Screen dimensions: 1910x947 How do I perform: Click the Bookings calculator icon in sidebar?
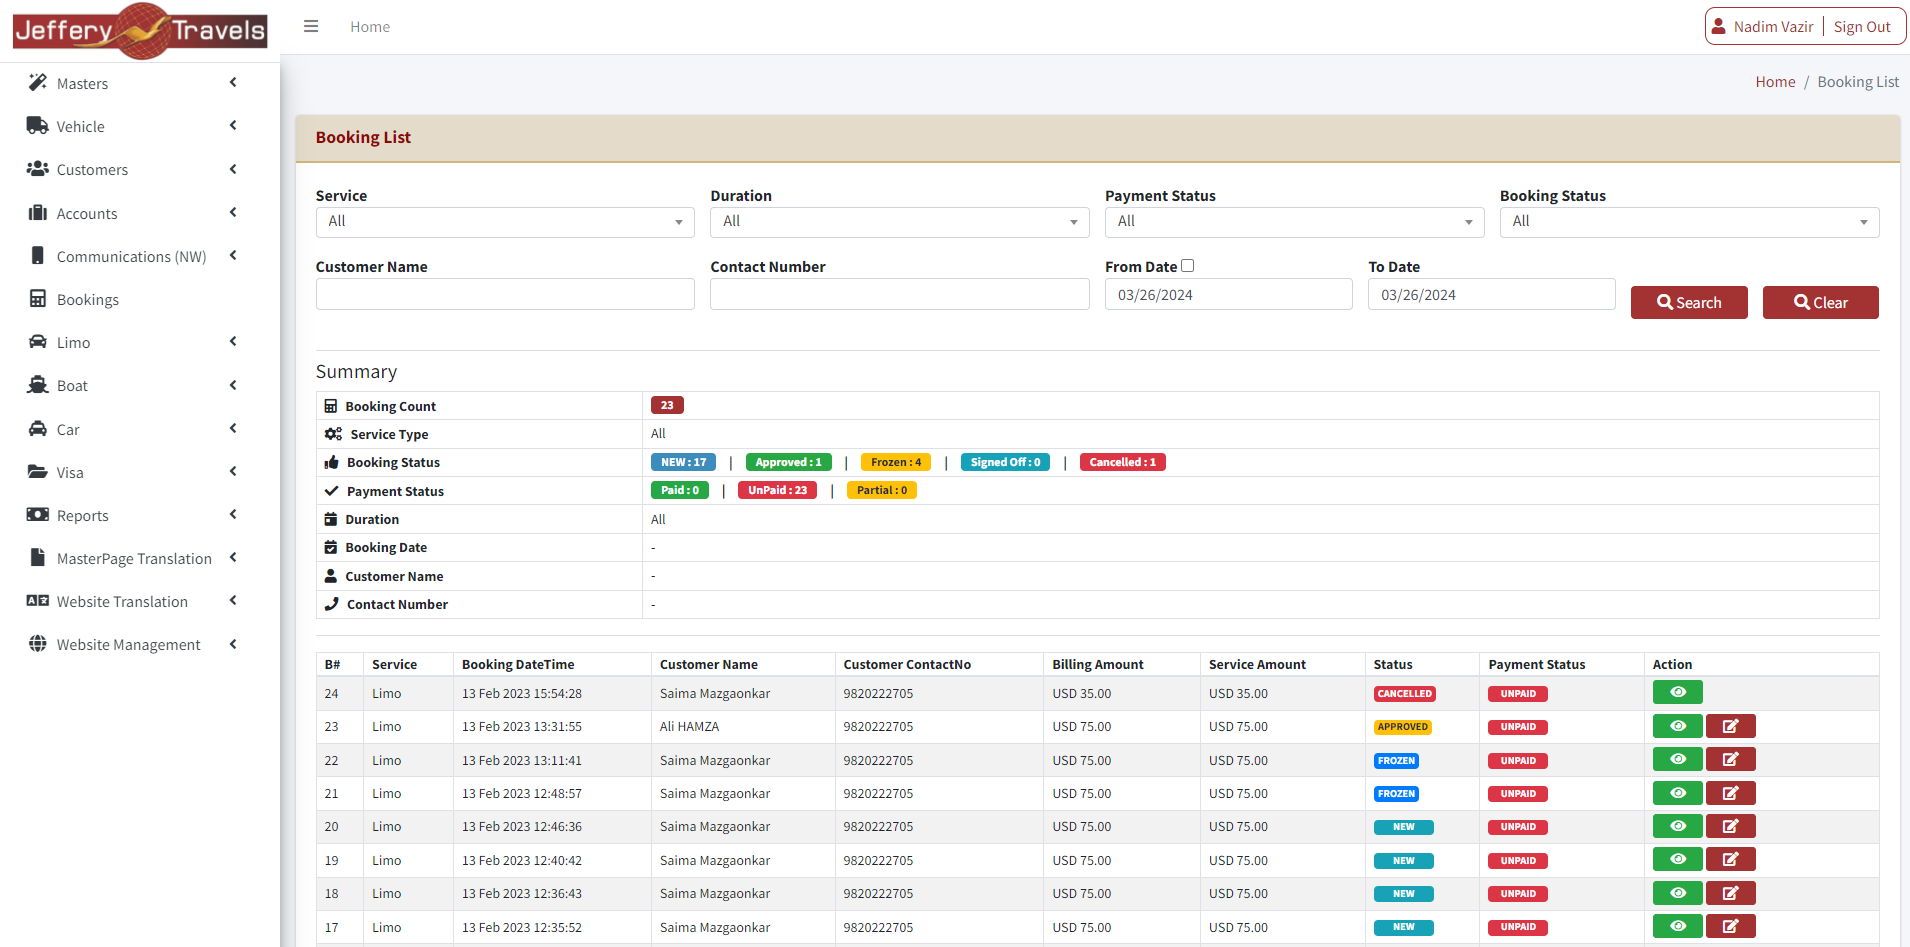pyautogui.click(x=38, y=299)
